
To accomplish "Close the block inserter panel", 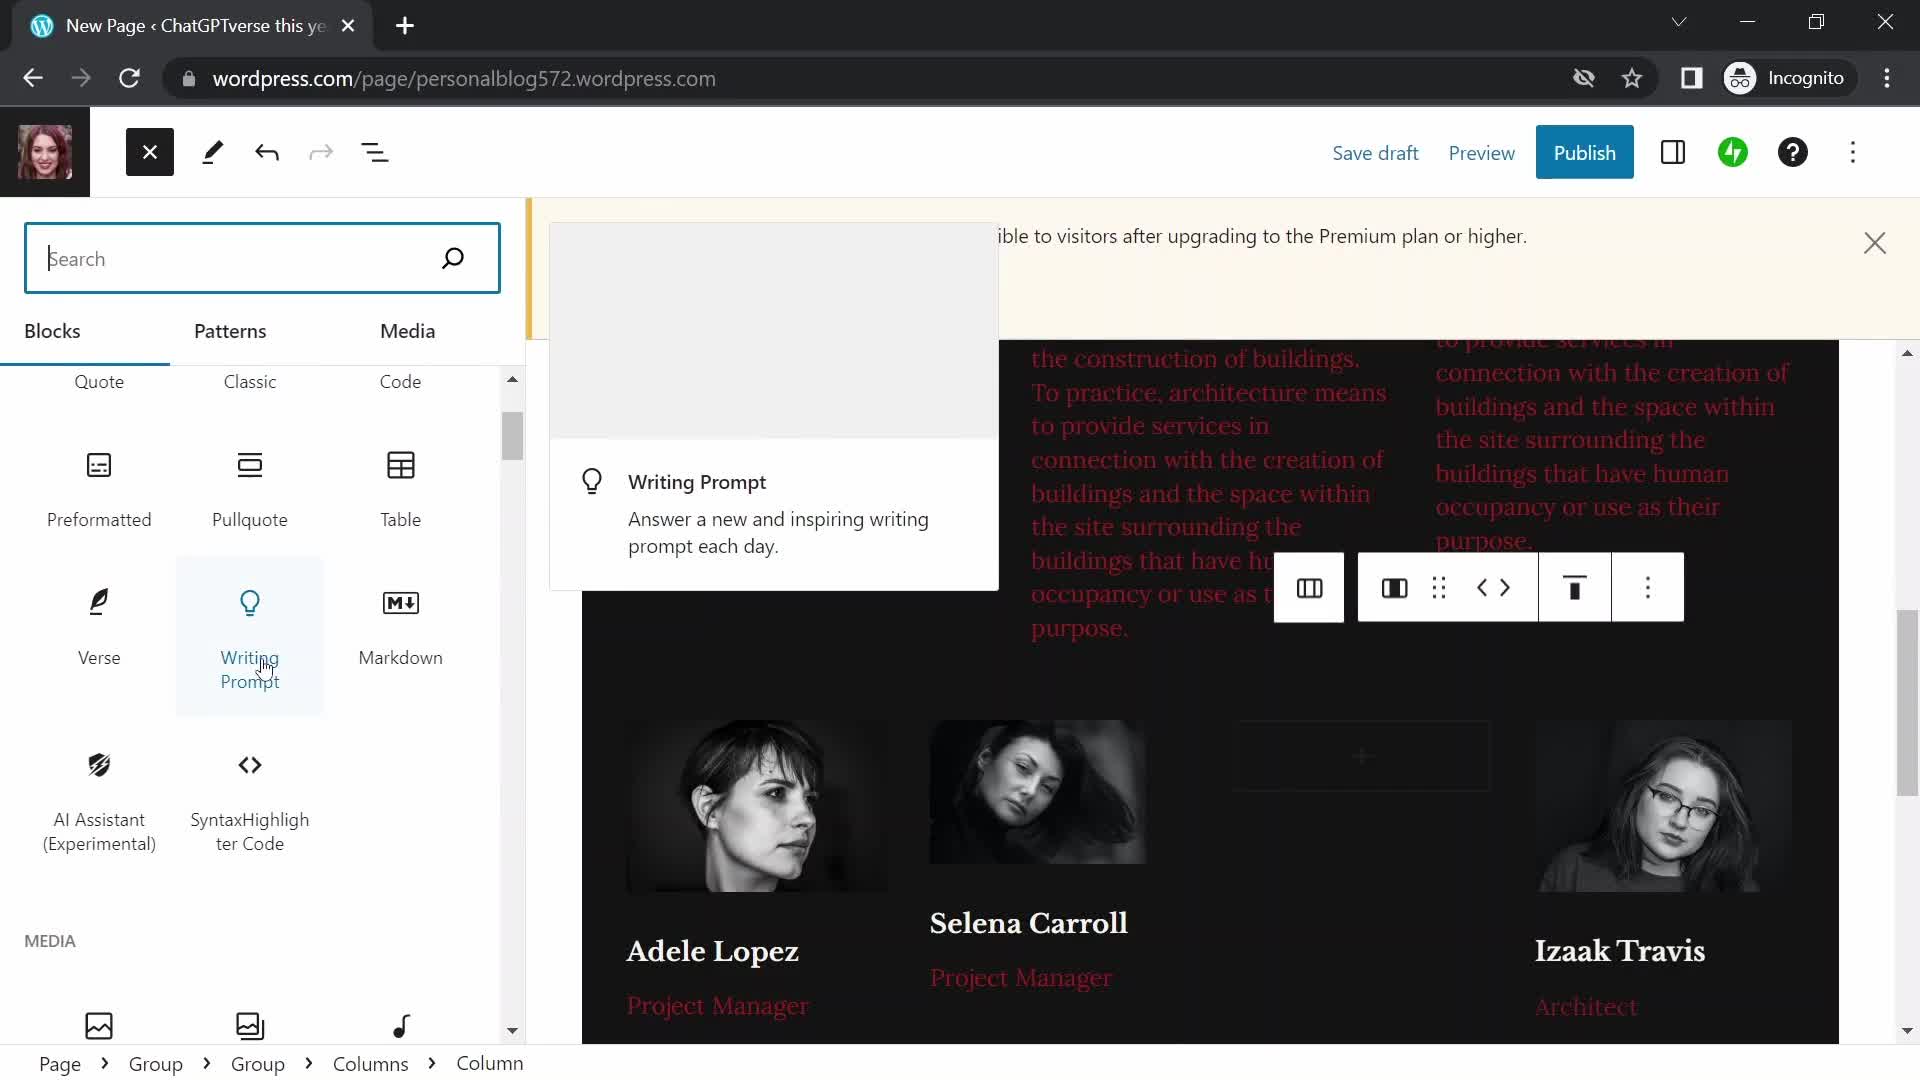I will [150, 152].
